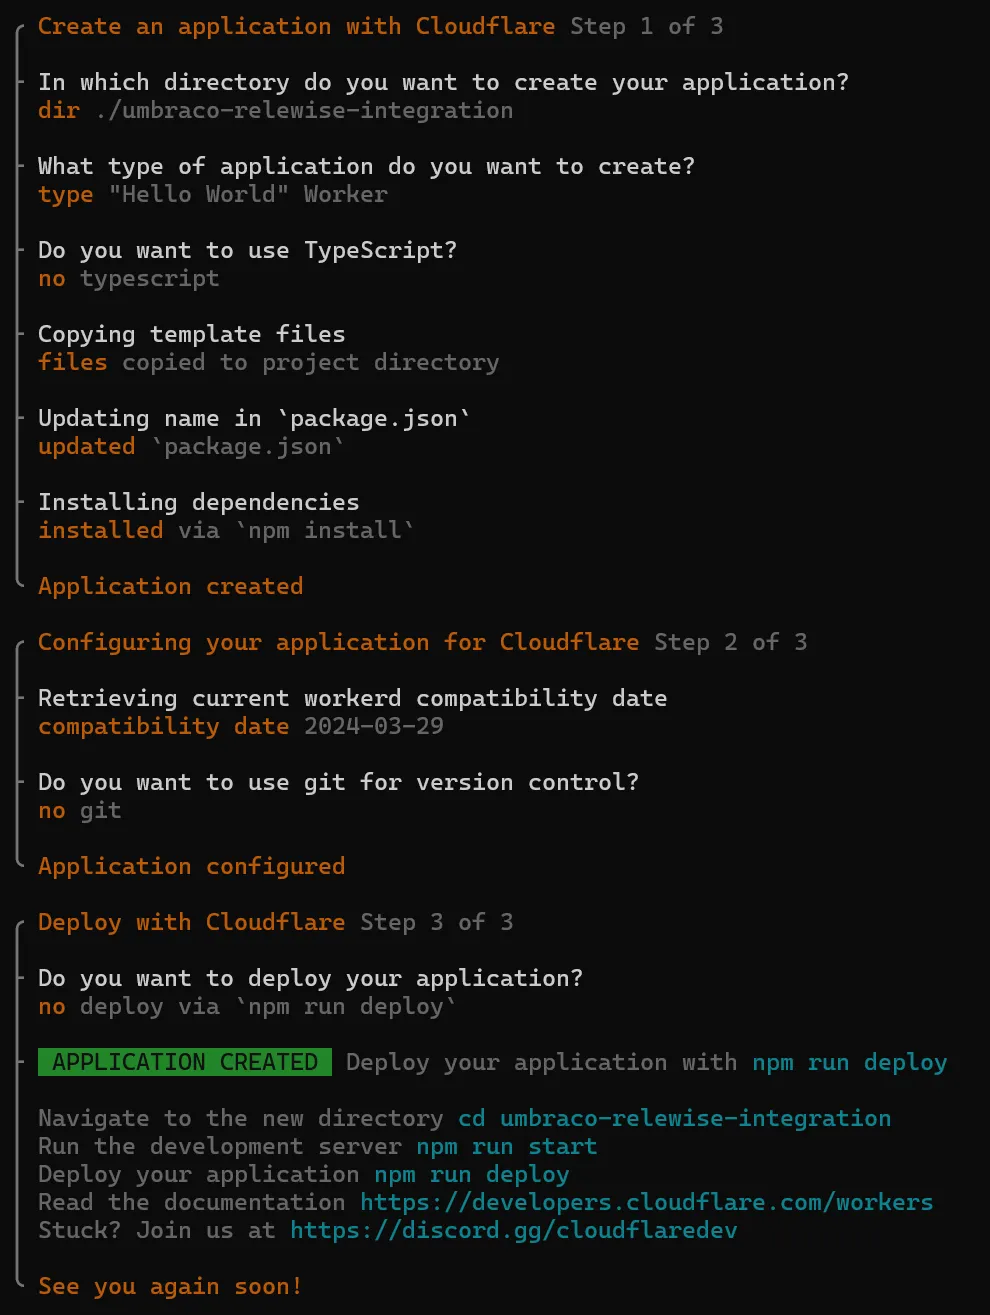Click the "Configuring your application for Cloudflare" heading
The height and width of the screenshot is (1315, 990).
click(x=338, y=642)
